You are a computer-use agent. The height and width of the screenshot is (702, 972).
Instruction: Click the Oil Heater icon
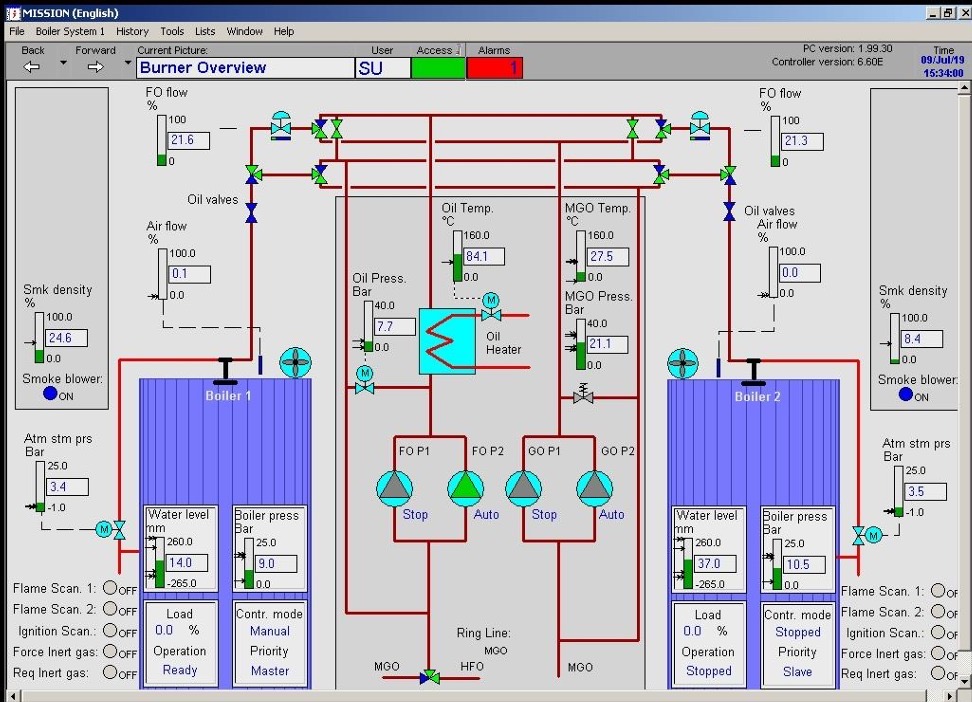pyautogui.click(x=447, y=342)
